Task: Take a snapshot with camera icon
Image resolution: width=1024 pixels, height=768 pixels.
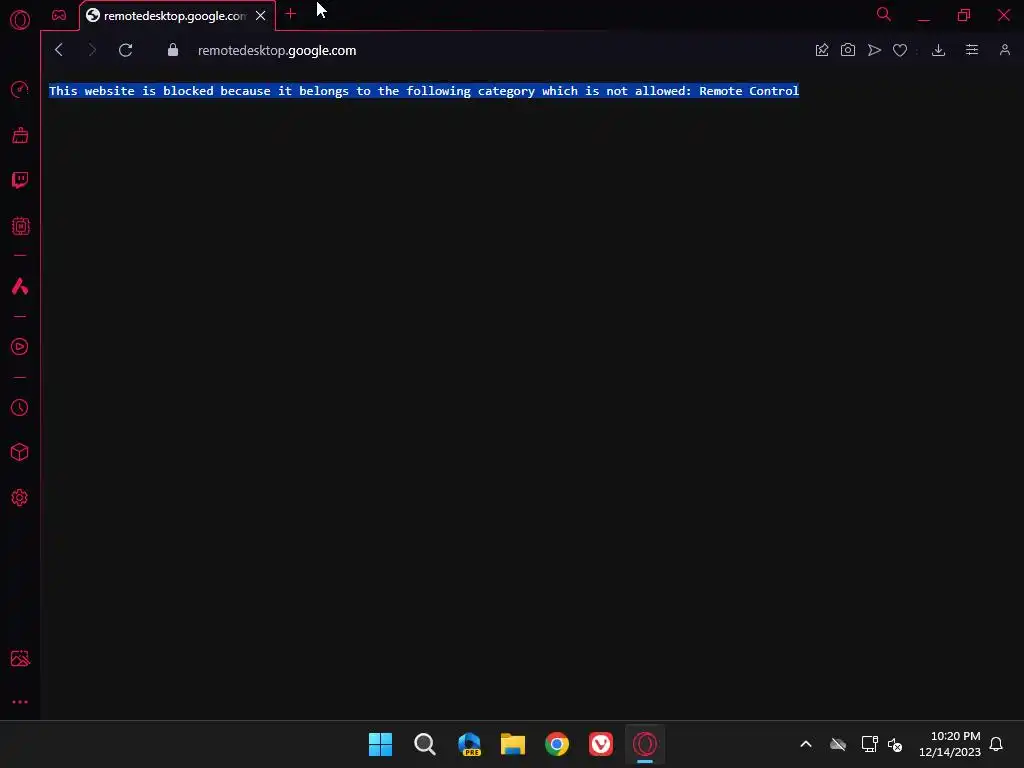Action: point(848,50)
